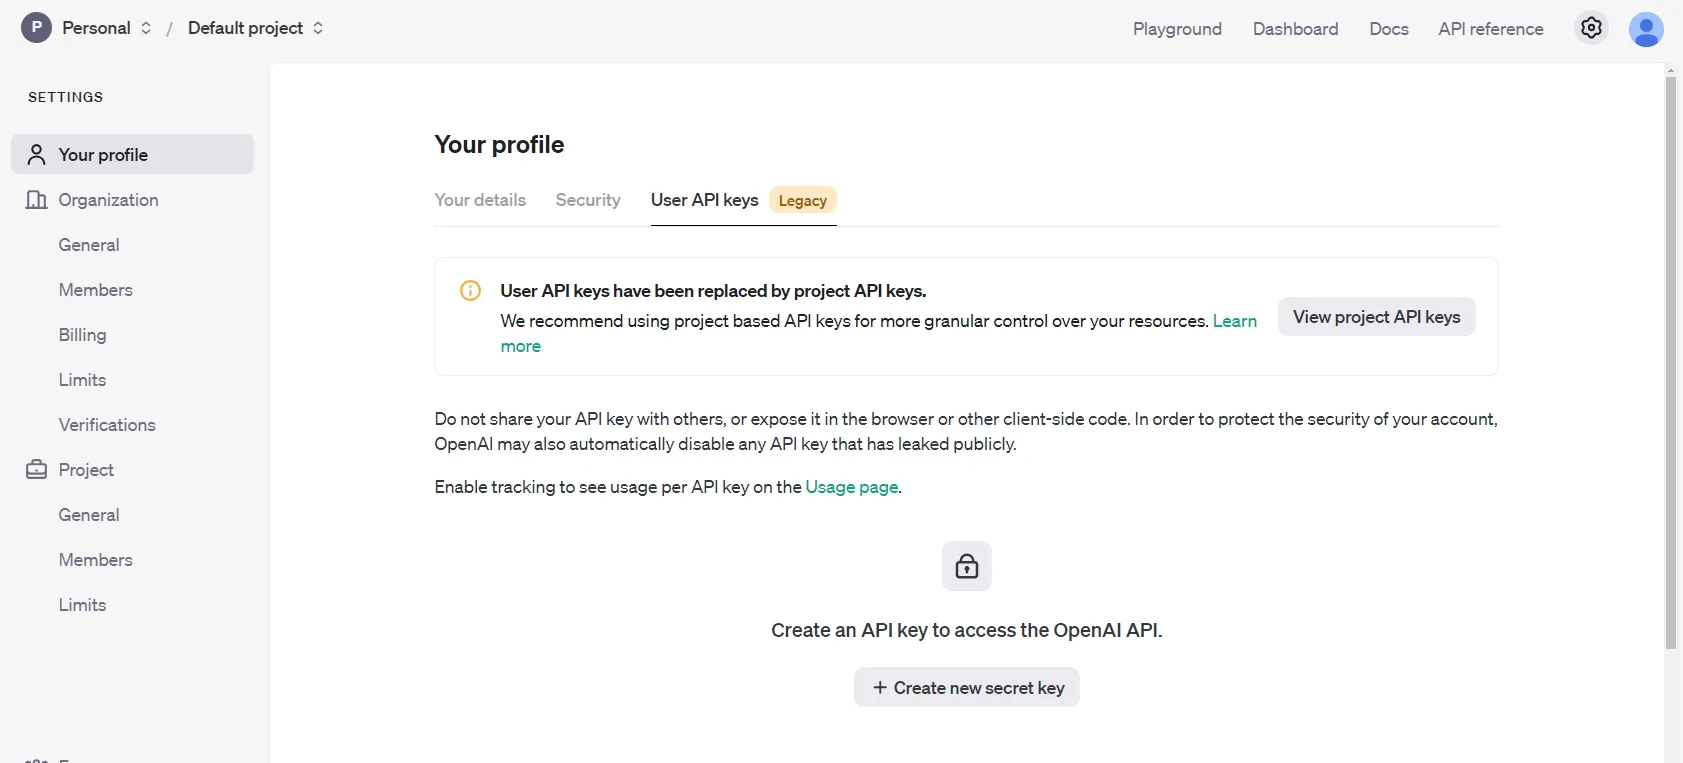Select the User API keys tab
The height and width of the screenshot is (763, 1683).
tap(744, 200)
